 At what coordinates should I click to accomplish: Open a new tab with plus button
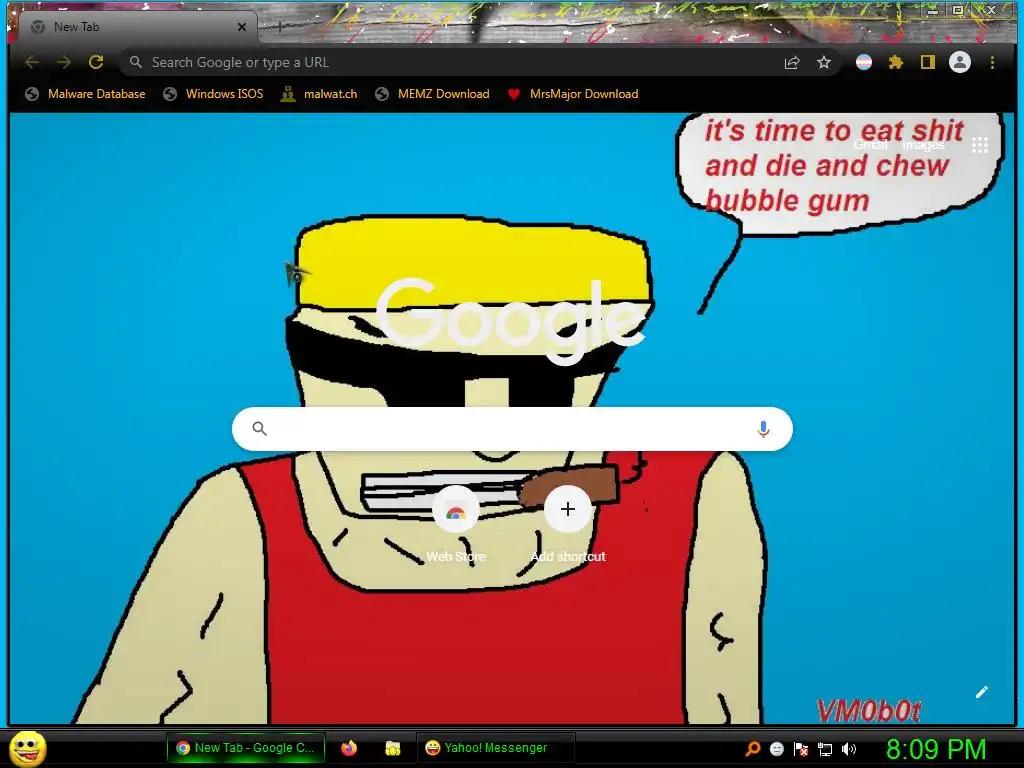[278, 27]
